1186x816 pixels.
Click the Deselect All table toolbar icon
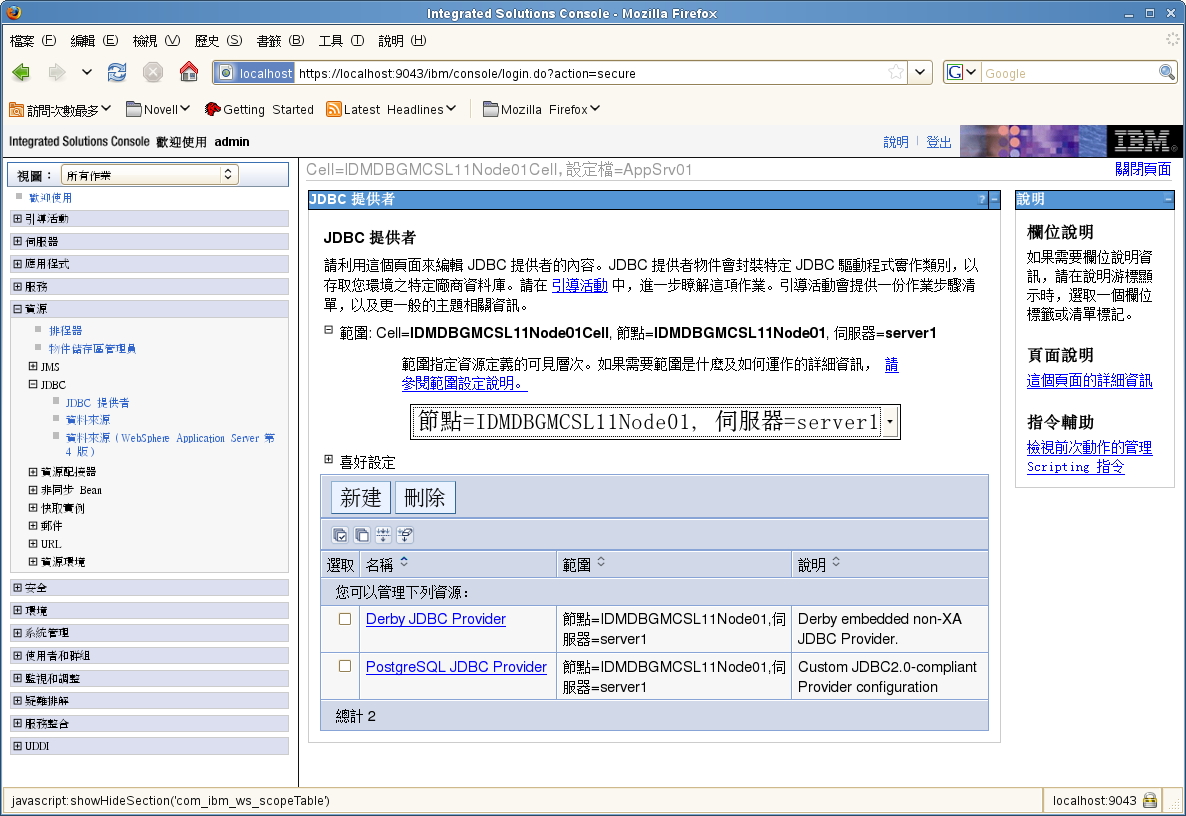point(362,535)
